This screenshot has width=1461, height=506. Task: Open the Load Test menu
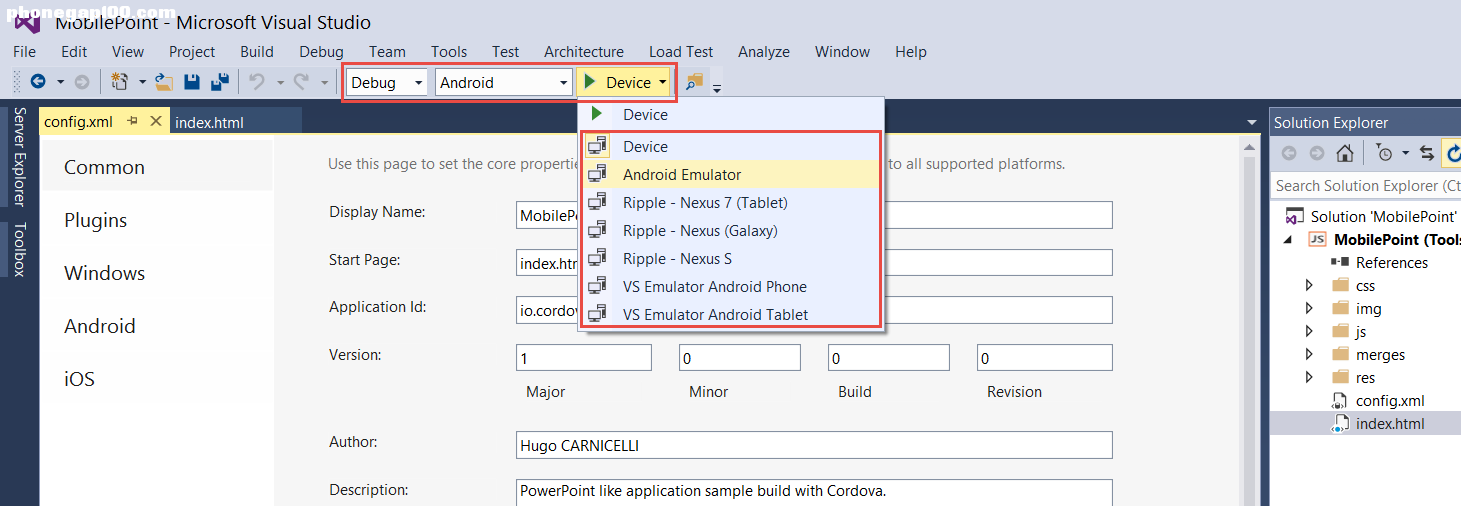tap(681, 51)
